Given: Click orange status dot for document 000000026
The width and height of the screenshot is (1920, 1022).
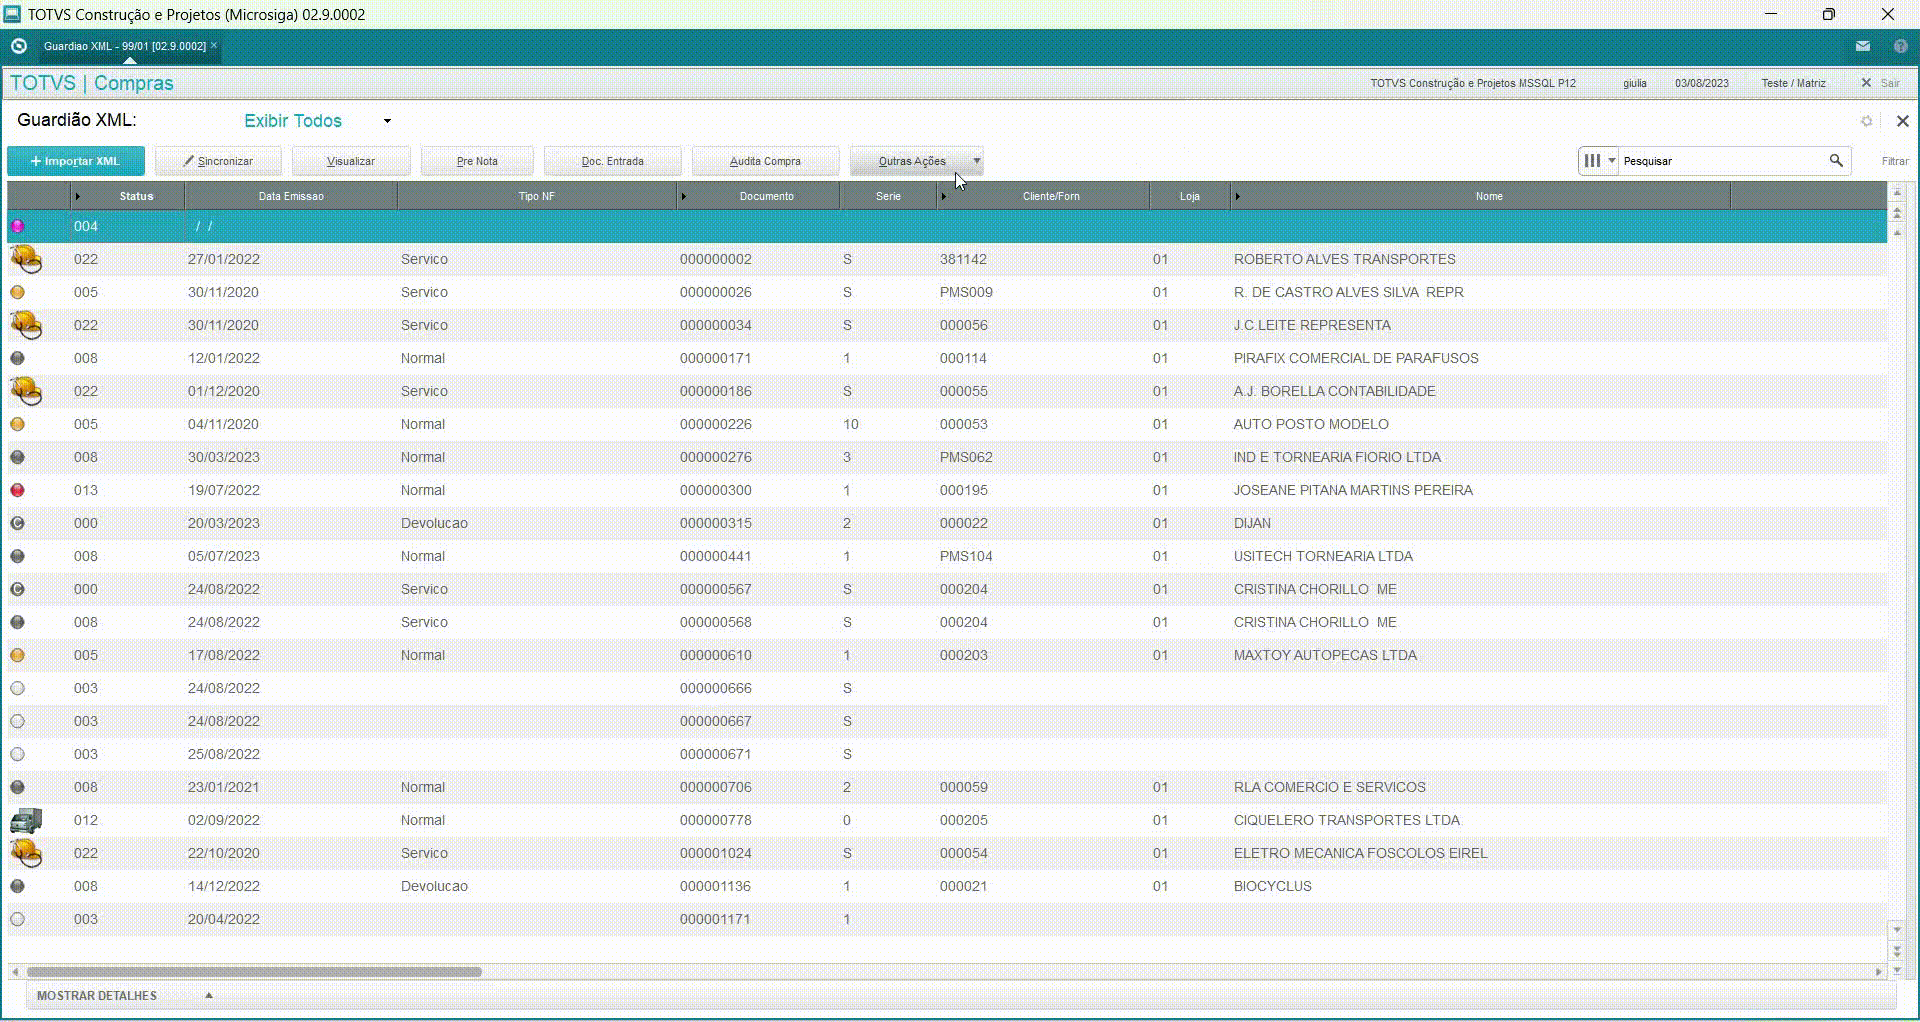Looking at the screenshot, I should (17, 292).
